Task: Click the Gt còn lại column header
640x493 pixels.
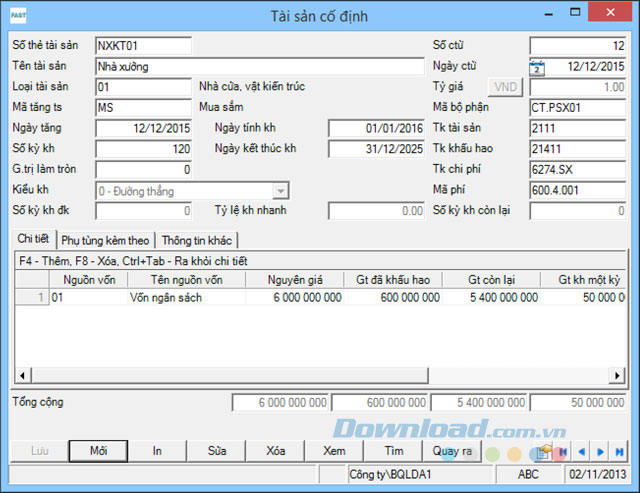Action: tap(491, 280)
